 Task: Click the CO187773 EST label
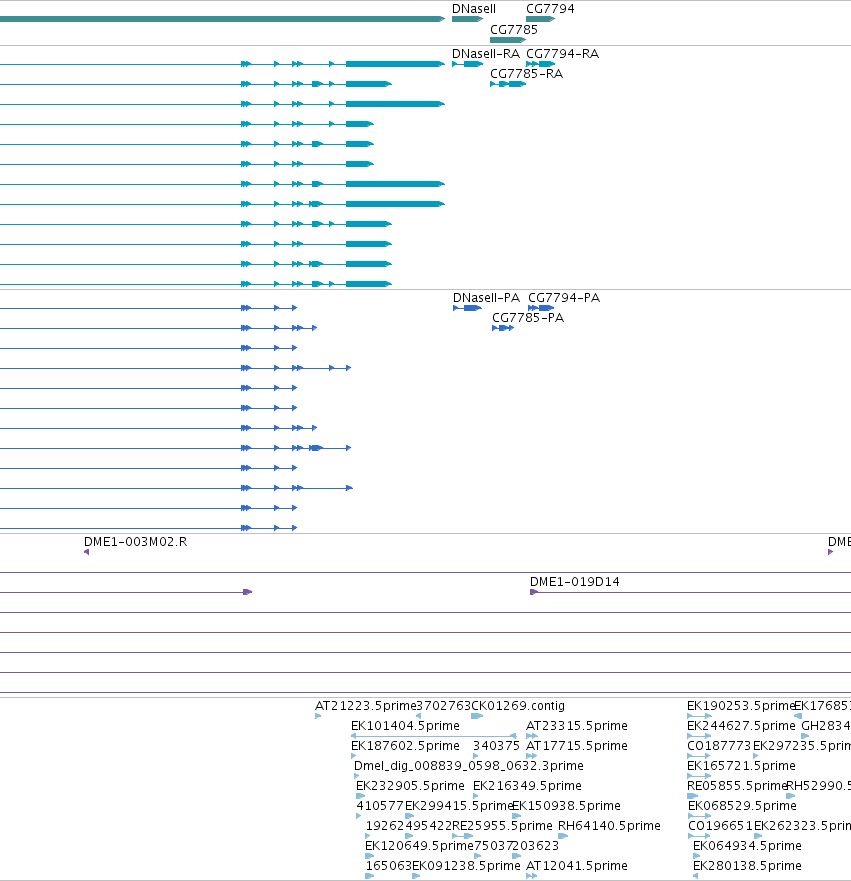click(719, 746)
